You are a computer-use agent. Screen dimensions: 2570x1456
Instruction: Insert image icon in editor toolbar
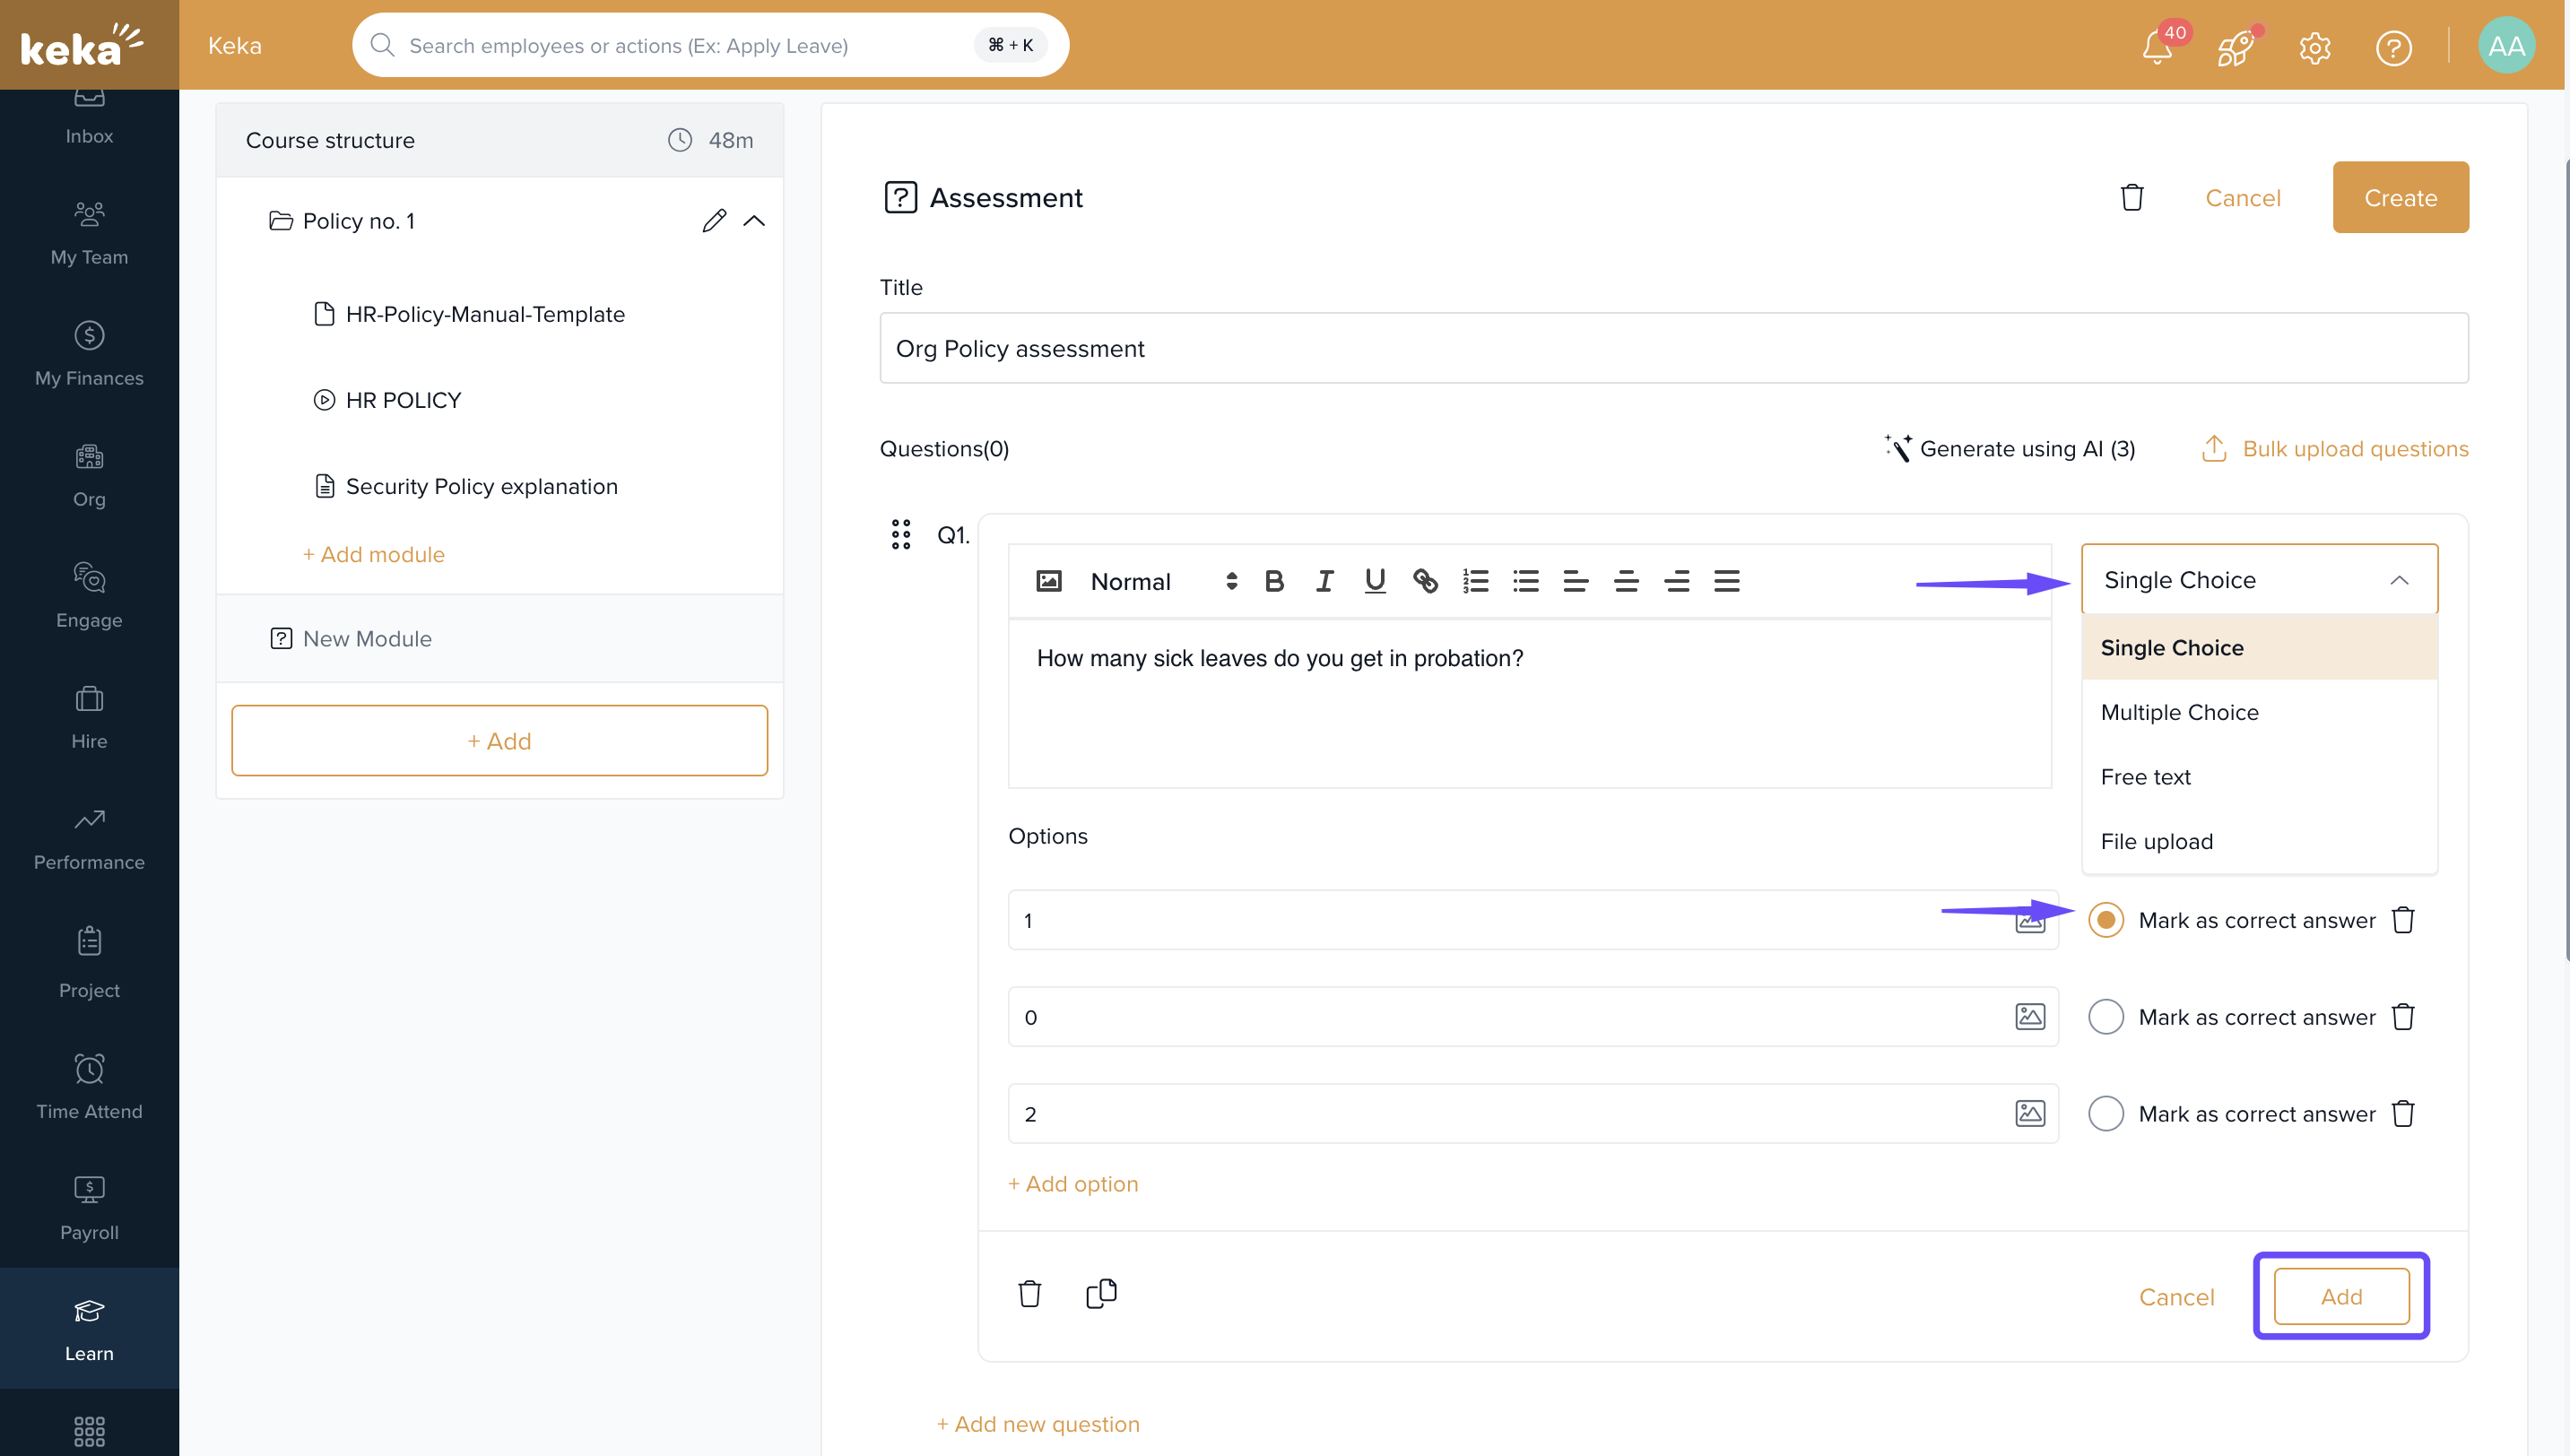[x=1049, y=581]
